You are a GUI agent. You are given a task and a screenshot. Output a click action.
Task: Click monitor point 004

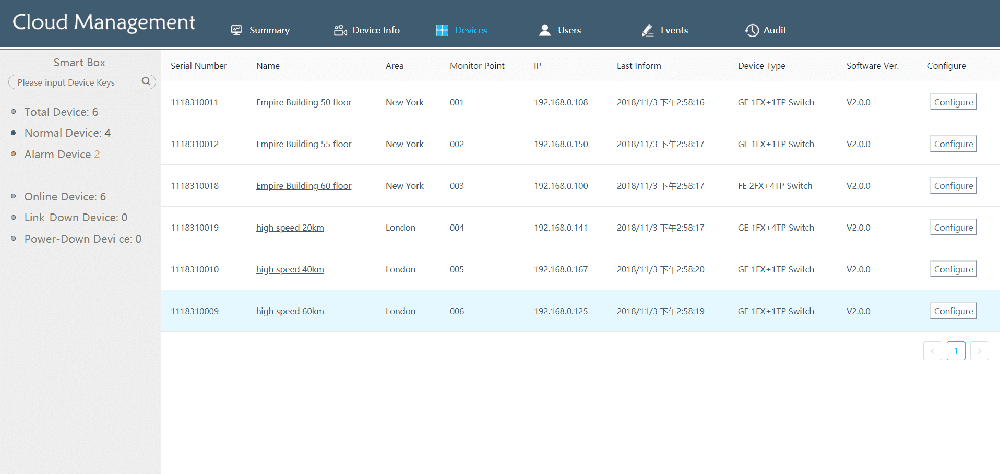coord(456,228)
